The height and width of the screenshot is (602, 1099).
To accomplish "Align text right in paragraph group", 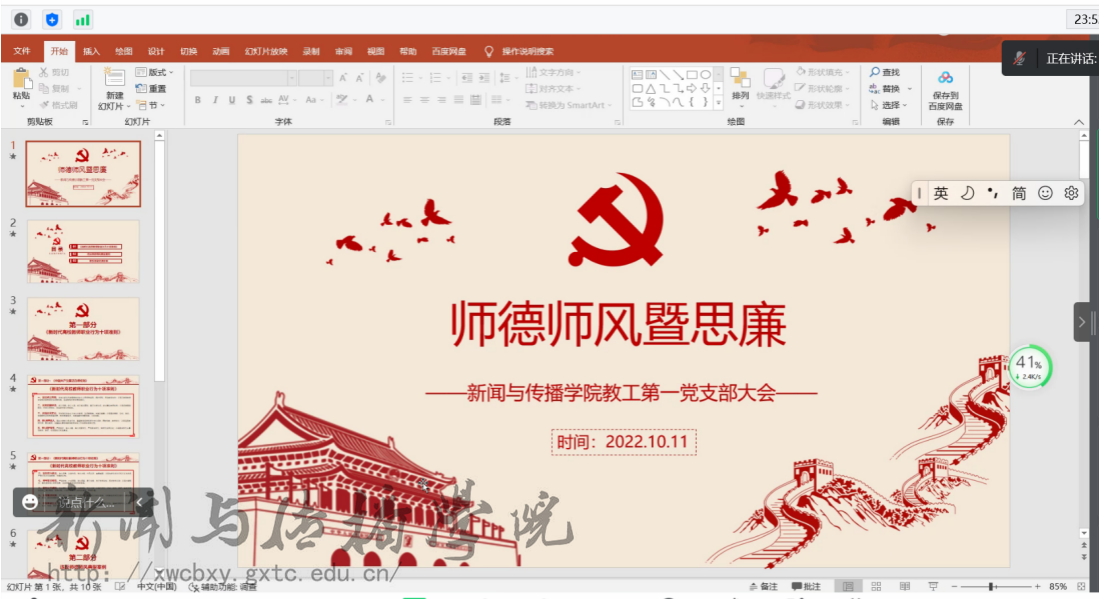I will (442, 100).
